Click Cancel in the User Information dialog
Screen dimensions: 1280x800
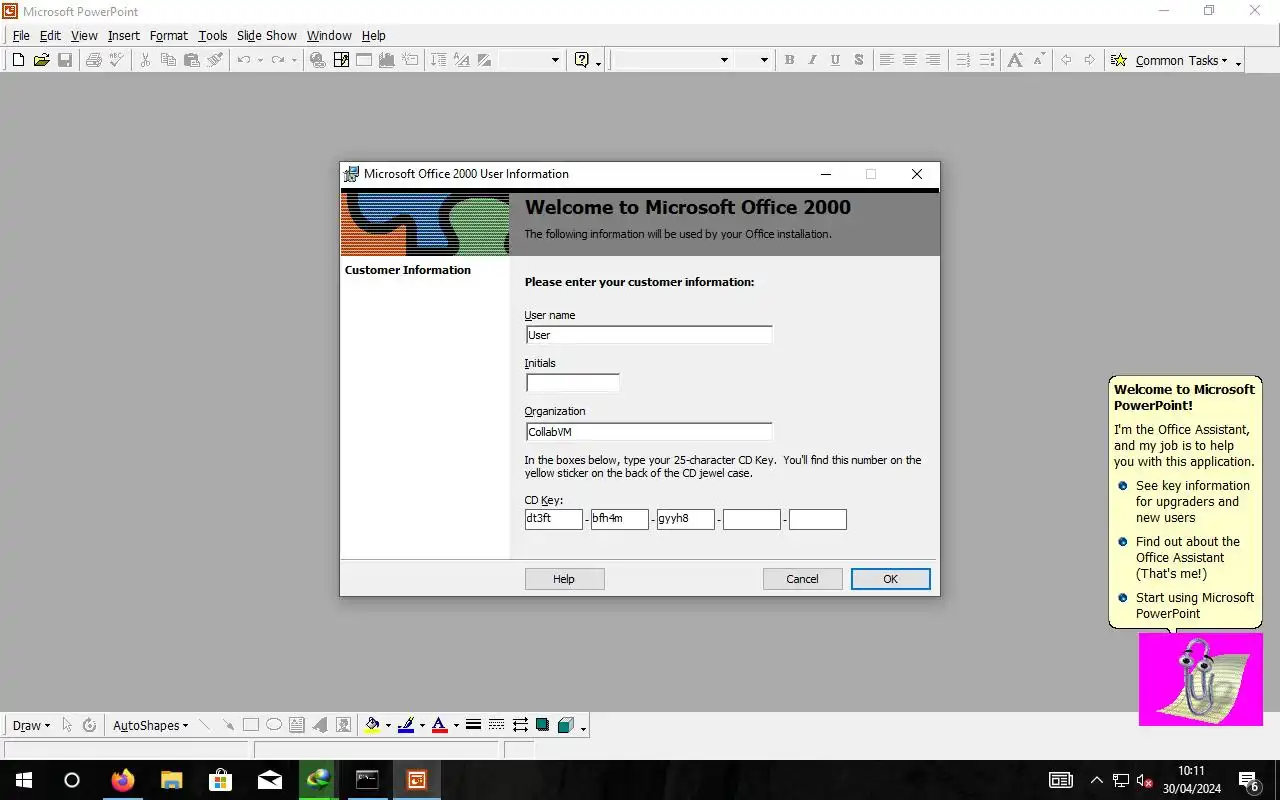click(x=802, y=579)
